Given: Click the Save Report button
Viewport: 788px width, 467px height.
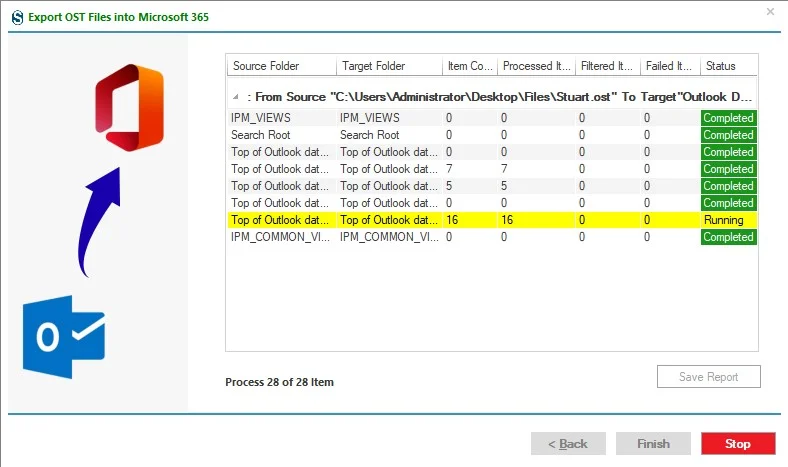Looking at the screenshot, I should coord(709,377).
